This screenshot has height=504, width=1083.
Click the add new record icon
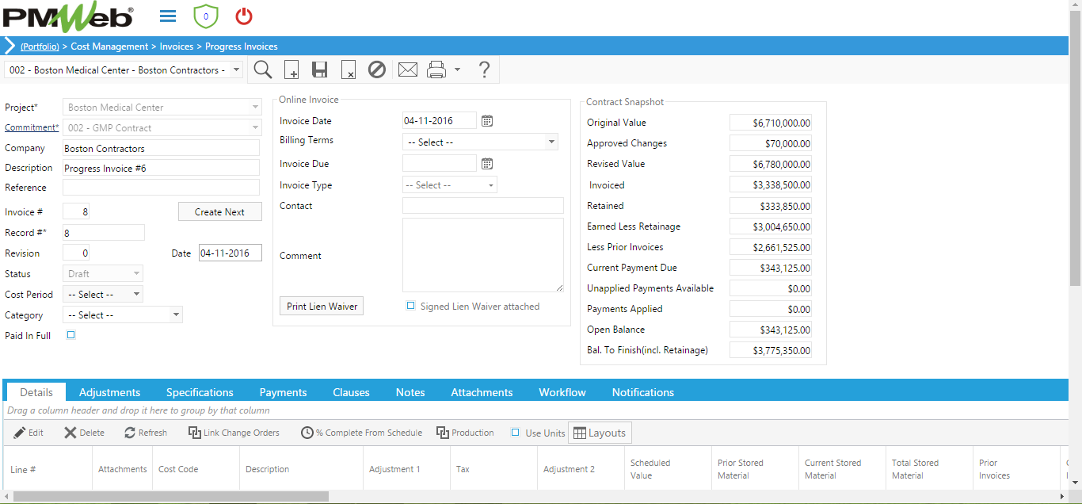[291, 70]
